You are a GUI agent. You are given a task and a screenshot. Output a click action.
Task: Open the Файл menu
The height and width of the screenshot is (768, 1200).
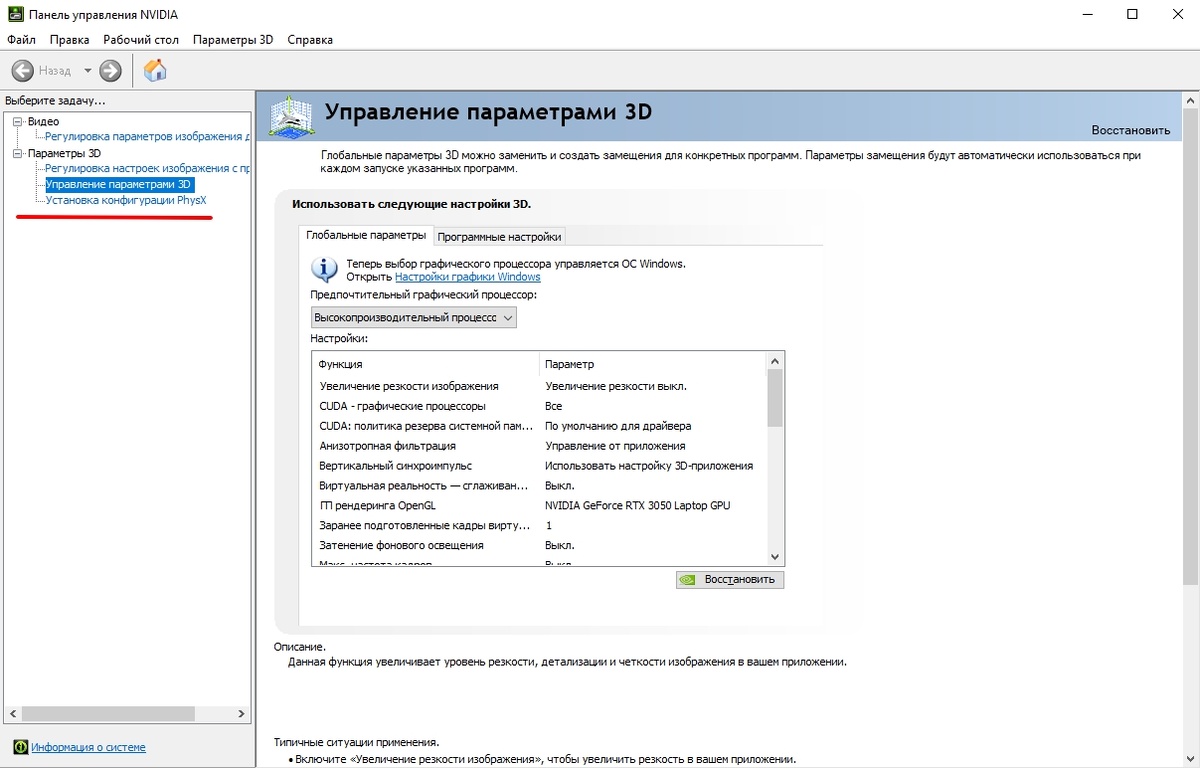21,40
